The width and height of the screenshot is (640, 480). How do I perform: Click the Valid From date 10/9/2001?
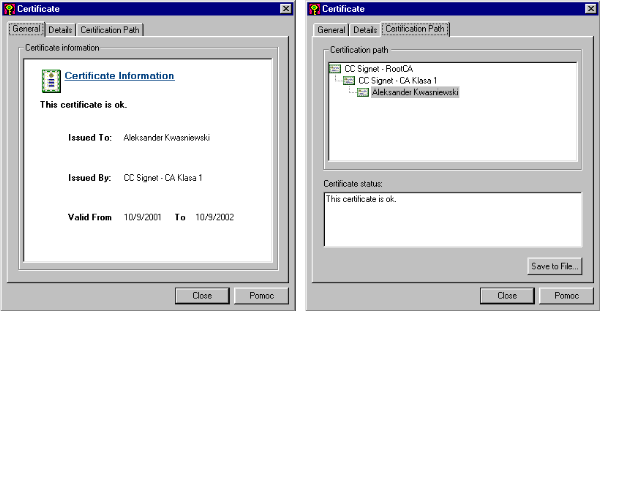pos(142,217)
